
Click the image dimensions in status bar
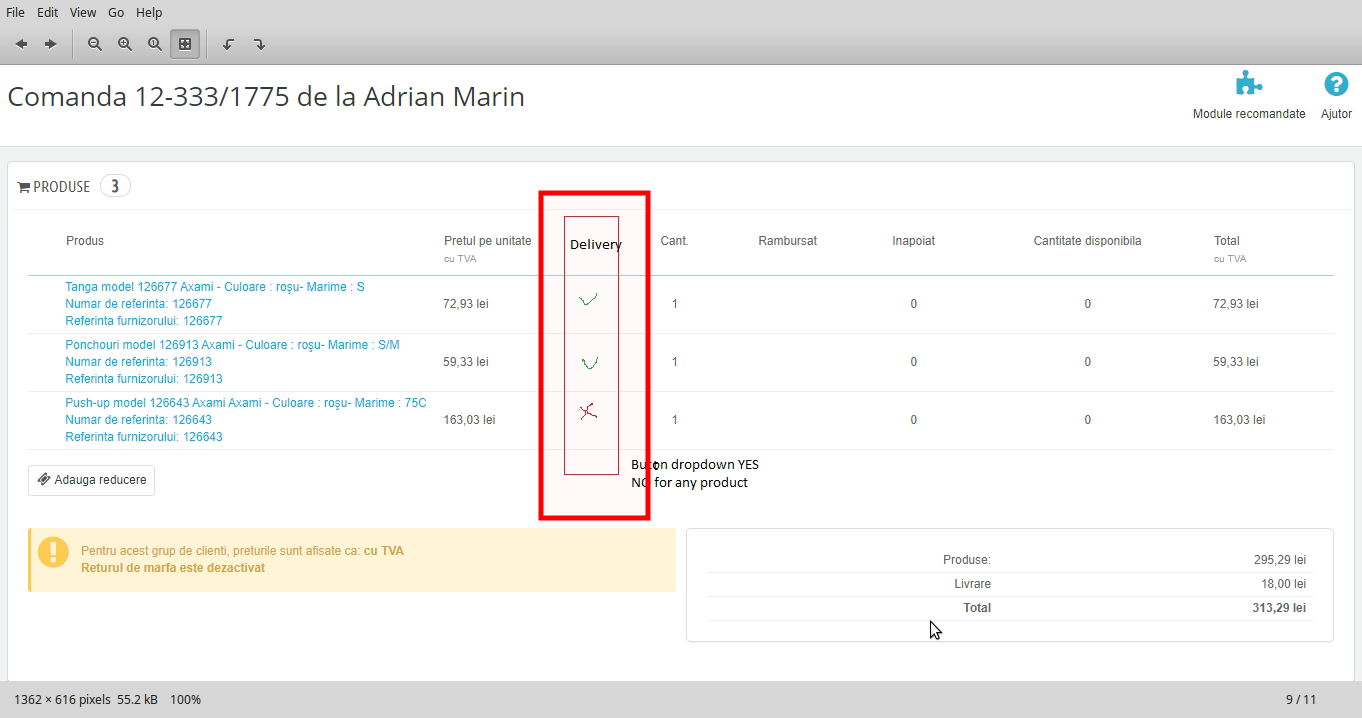(62, 700)
